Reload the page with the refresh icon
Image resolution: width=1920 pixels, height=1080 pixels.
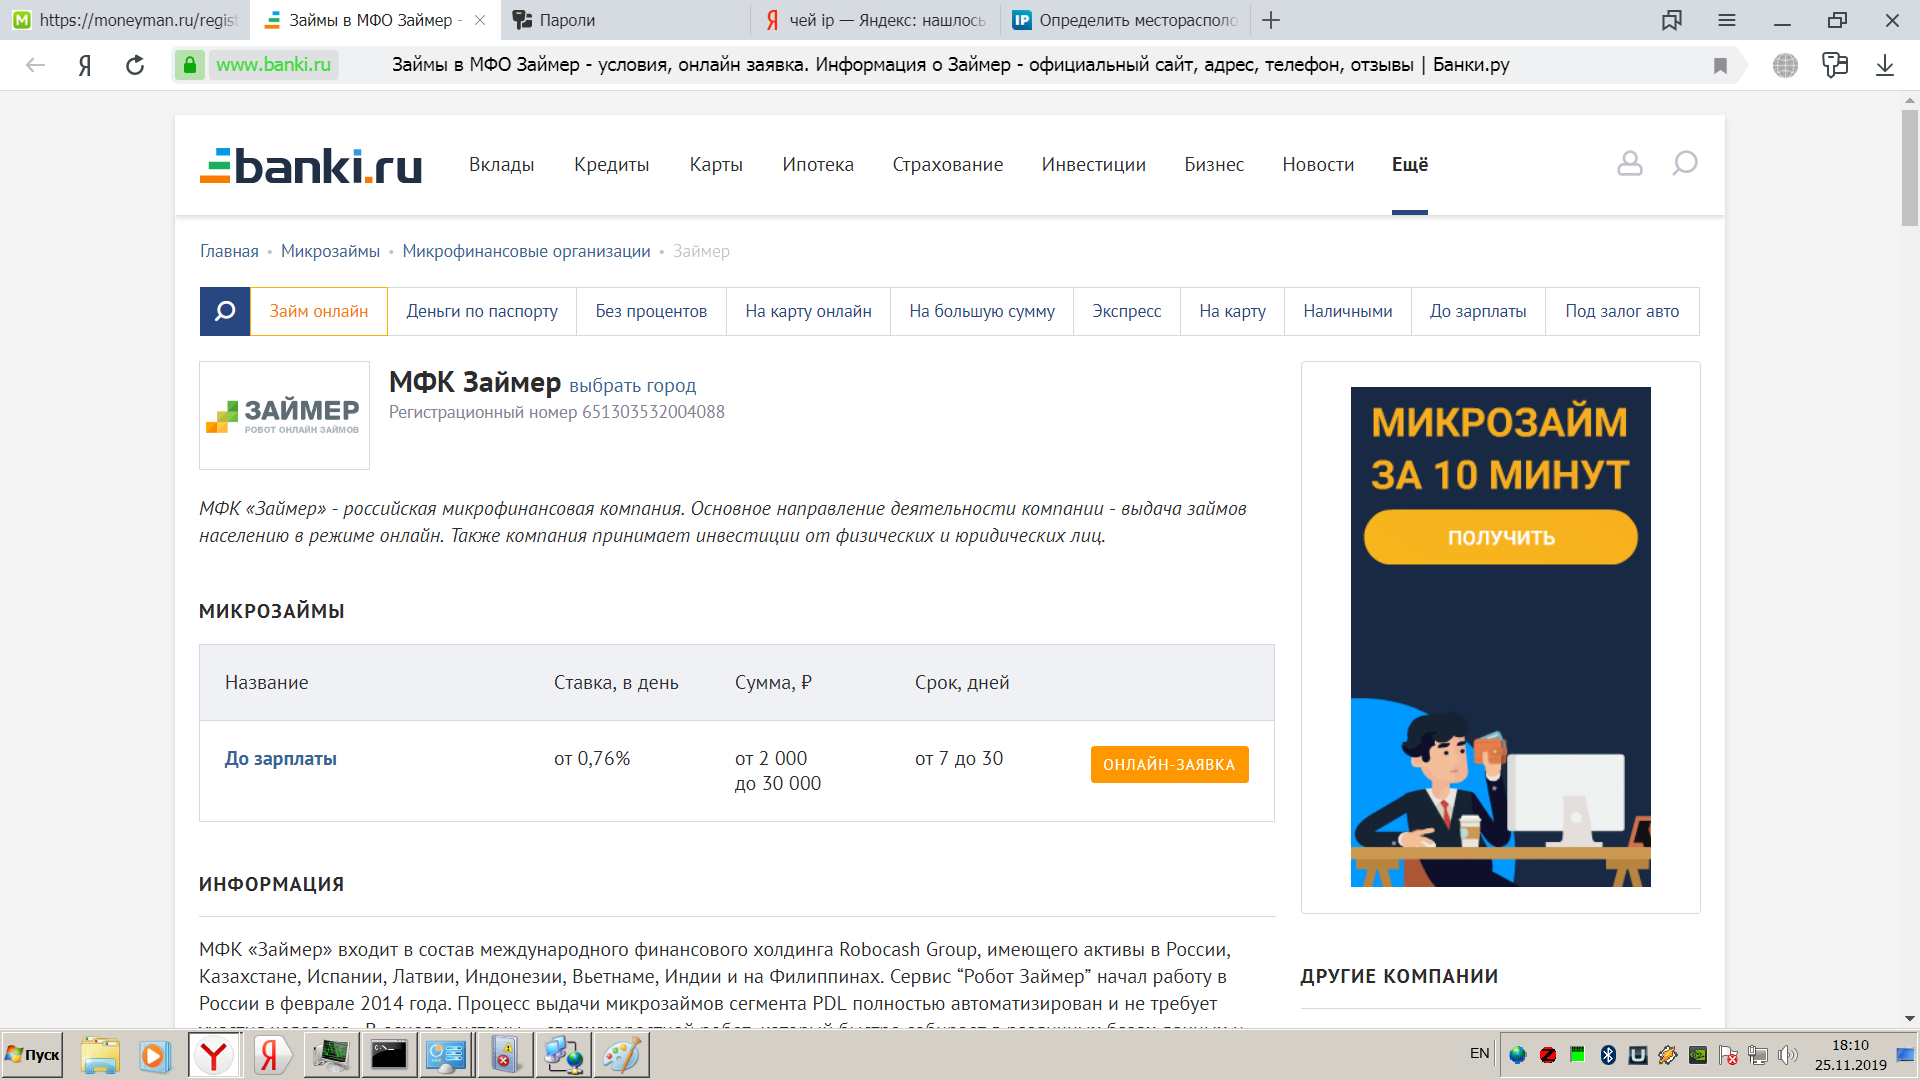[135, 65]
